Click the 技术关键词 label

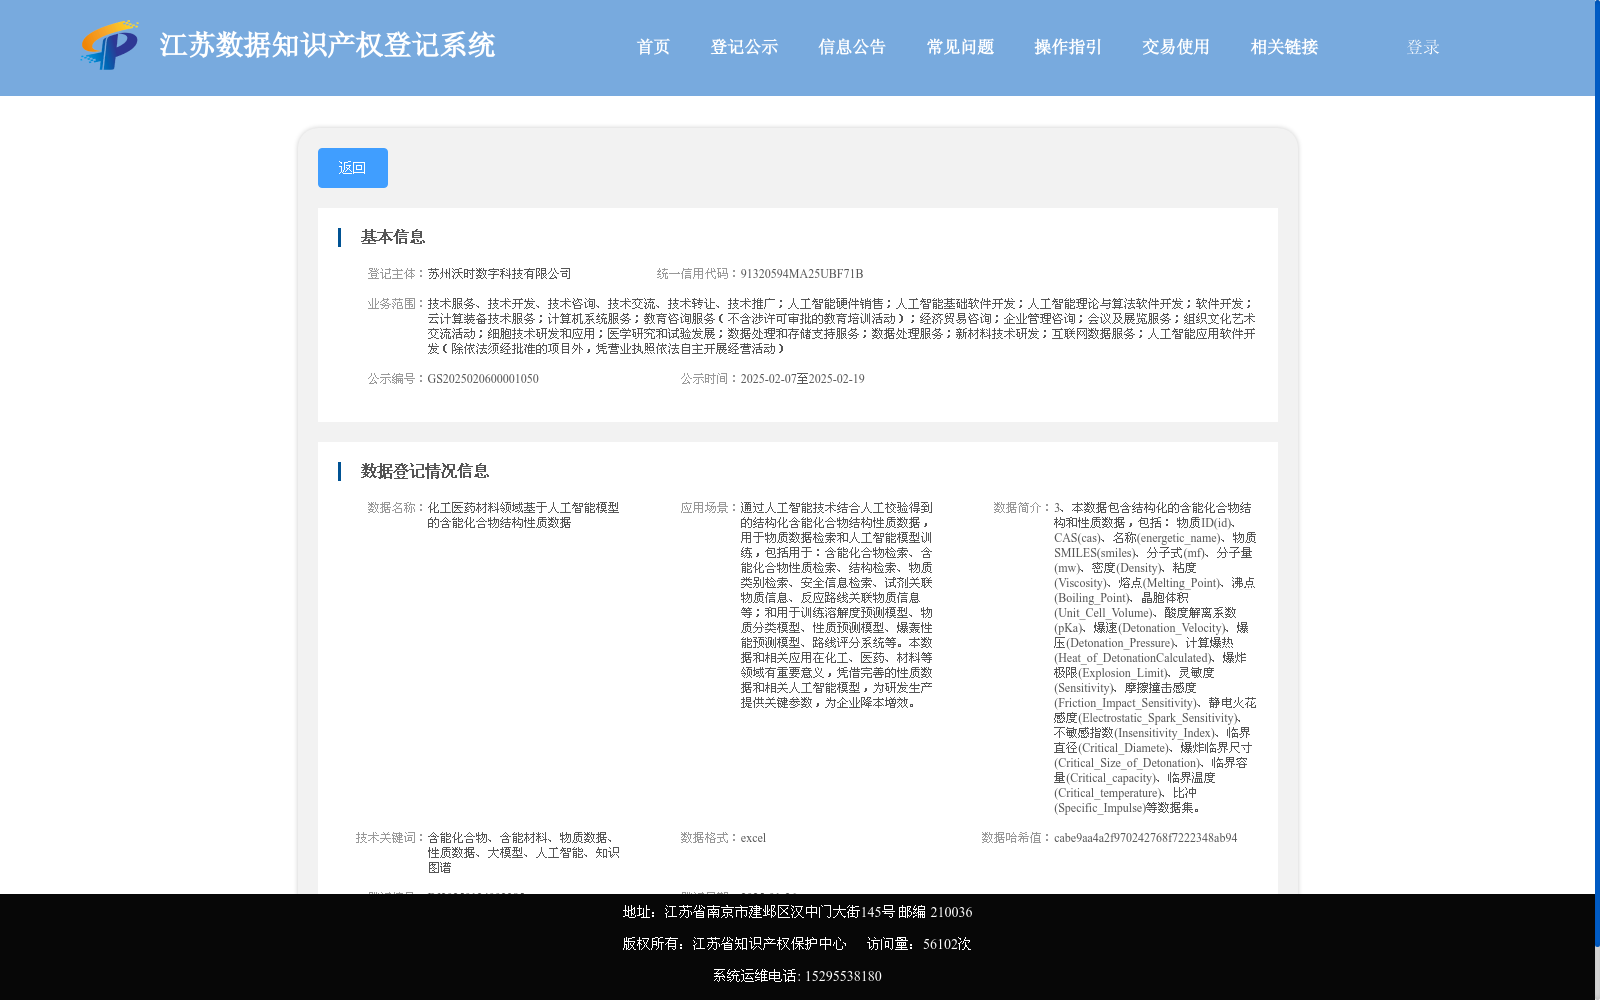click(391, 838)
